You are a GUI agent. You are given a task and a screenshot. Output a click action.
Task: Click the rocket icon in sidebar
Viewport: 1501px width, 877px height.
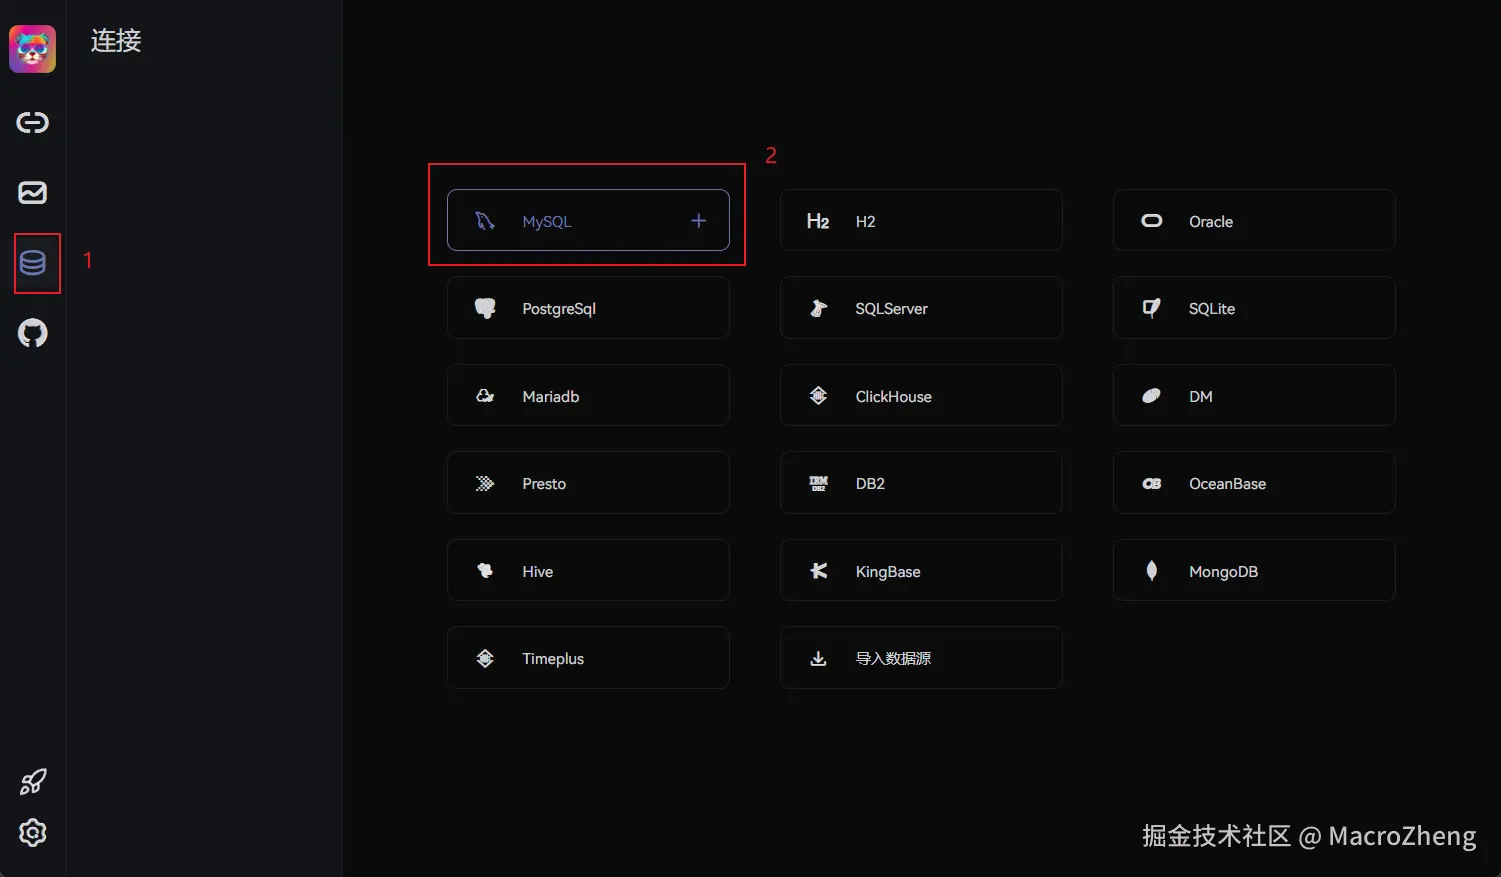[x=33, y=781]
